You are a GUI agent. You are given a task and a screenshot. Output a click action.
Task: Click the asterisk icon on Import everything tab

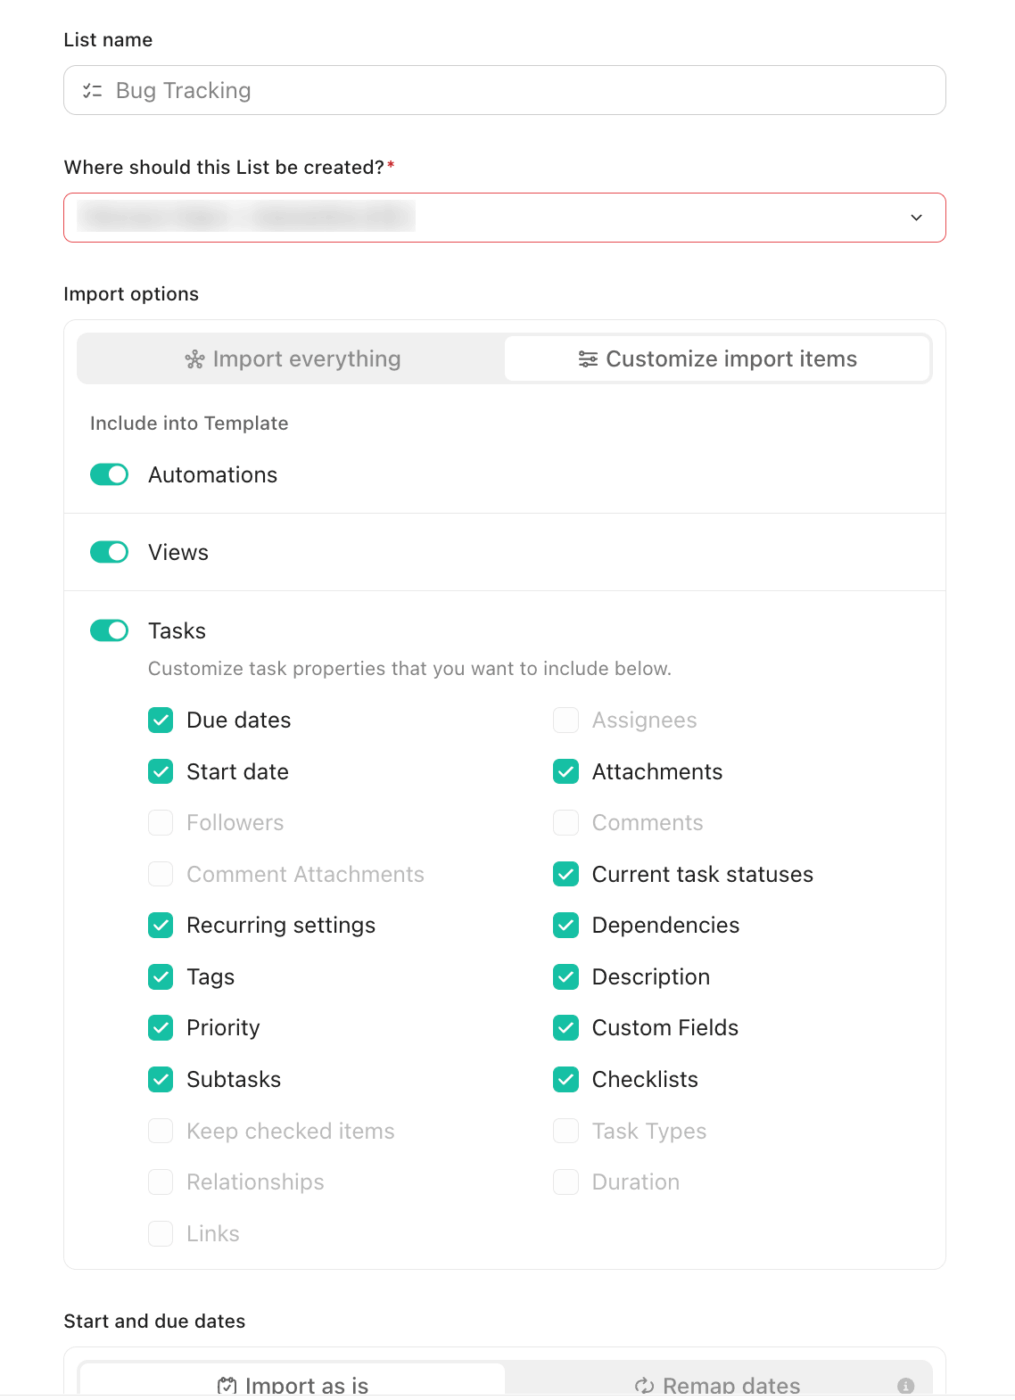pyautogui.click(x=193, y=358)
